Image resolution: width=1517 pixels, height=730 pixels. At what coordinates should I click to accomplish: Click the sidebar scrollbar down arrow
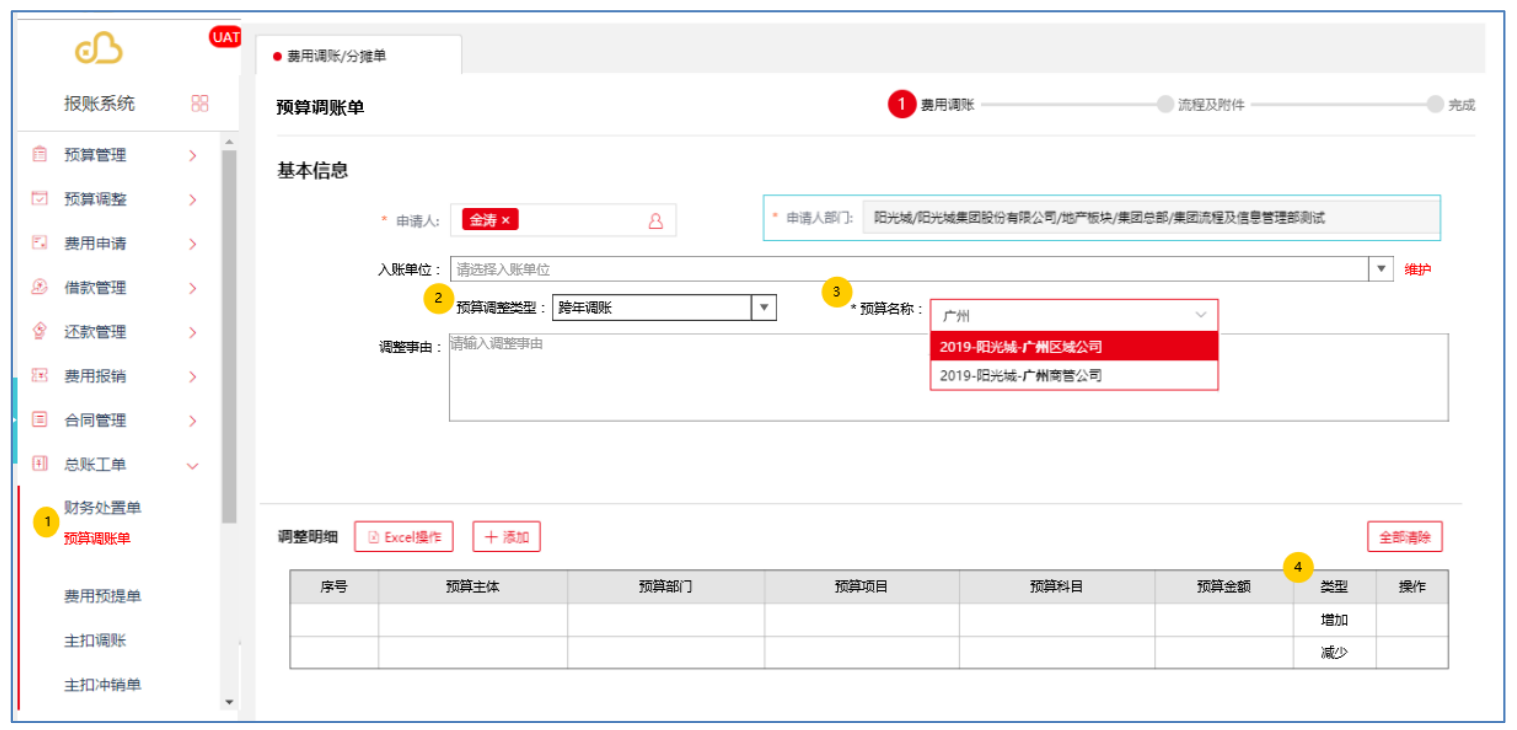(x=230, y=702)
